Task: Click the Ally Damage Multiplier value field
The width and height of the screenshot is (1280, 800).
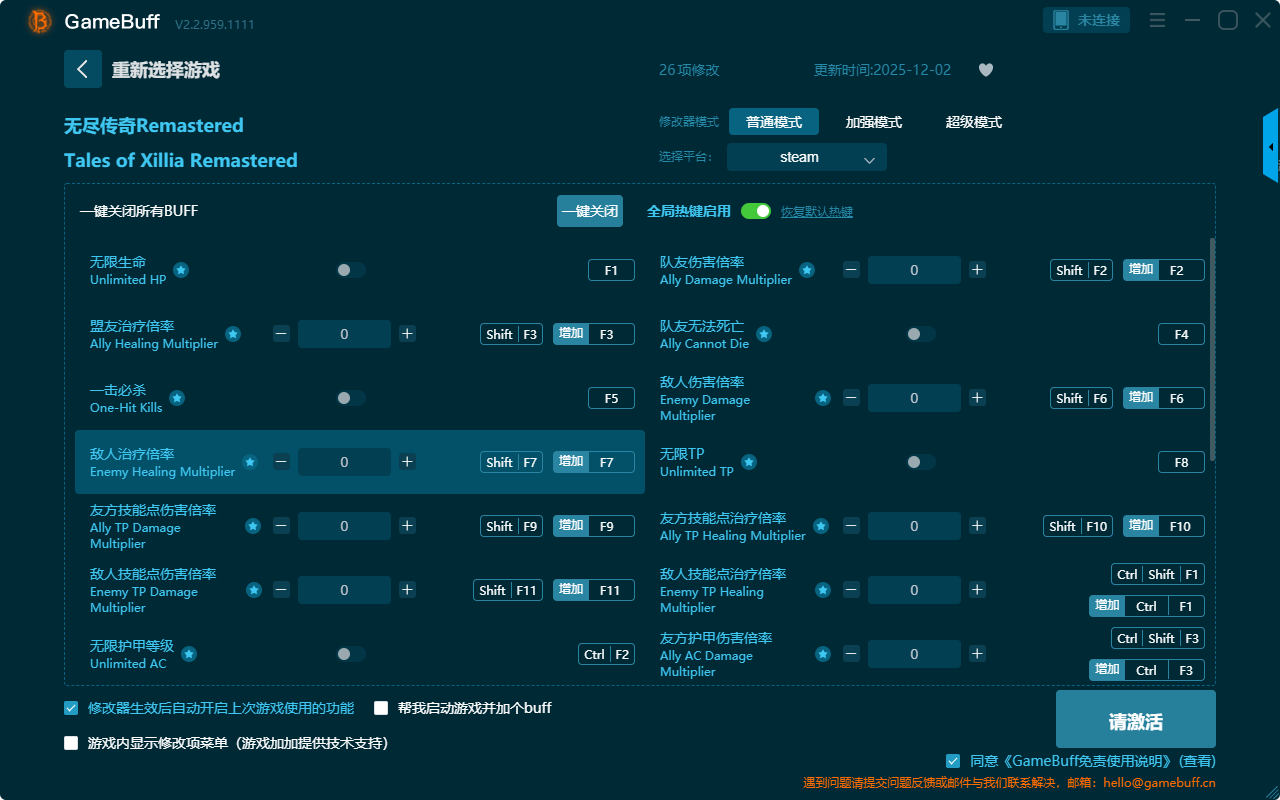Action: click(x=914, y=270)
